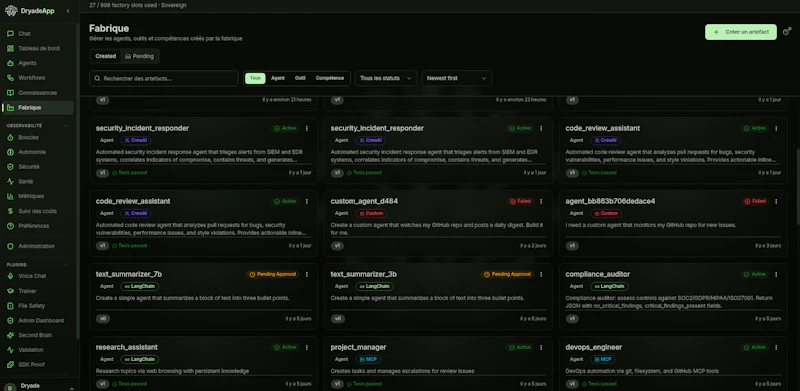Filter by Compétence type
Image resolution: width=800 pixels, height=391 pixels.
(x=330, y=78)
